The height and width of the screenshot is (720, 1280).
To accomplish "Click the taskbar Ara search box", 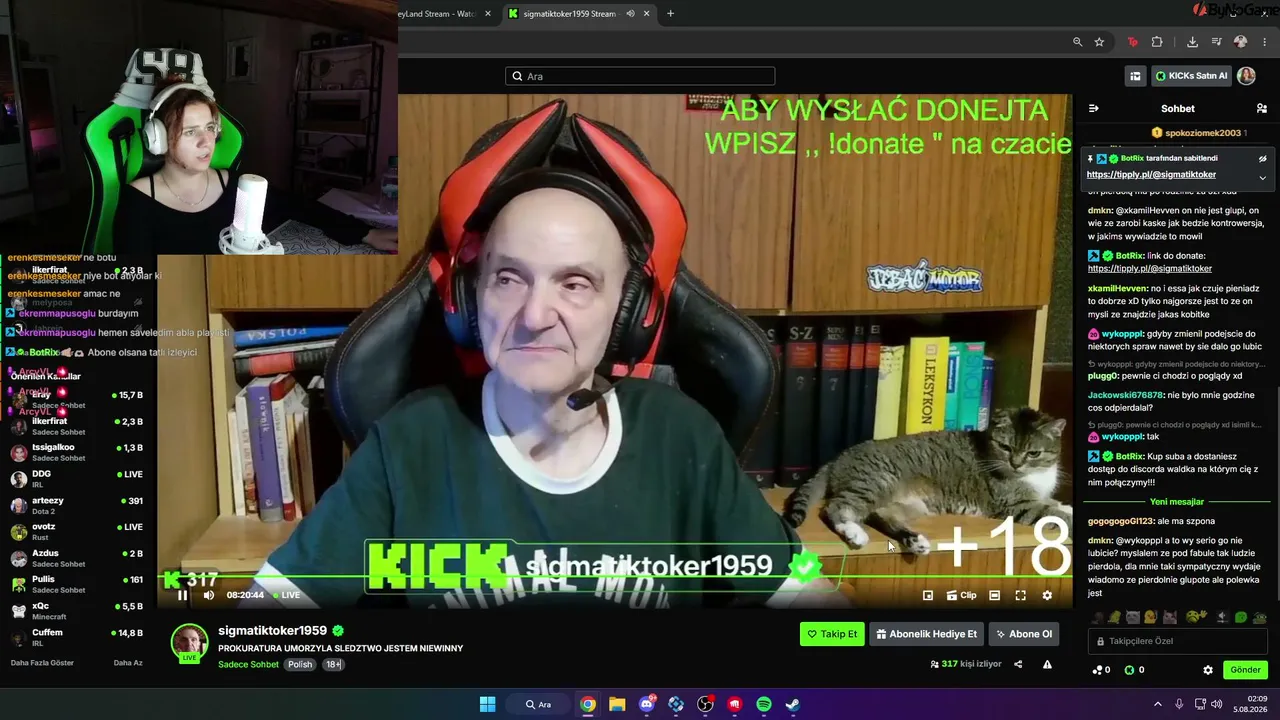I will click(539, 704).
